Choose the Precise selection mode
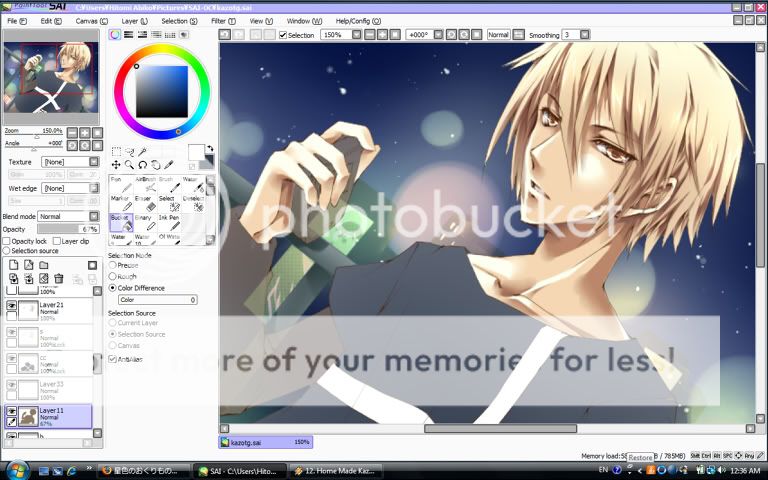Screen dimensions: 768x480 click(x=113, y=265)
